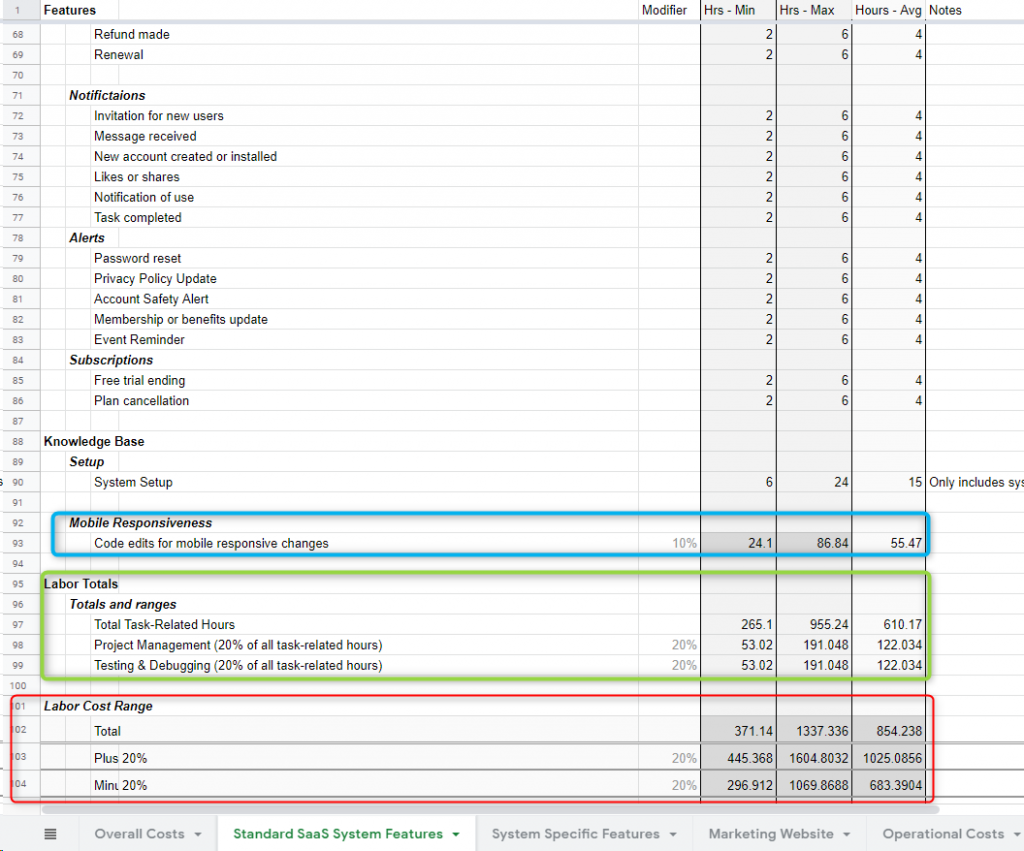Click the Likes or shares cell
The image size is (1024, 851).
[136, 176]
